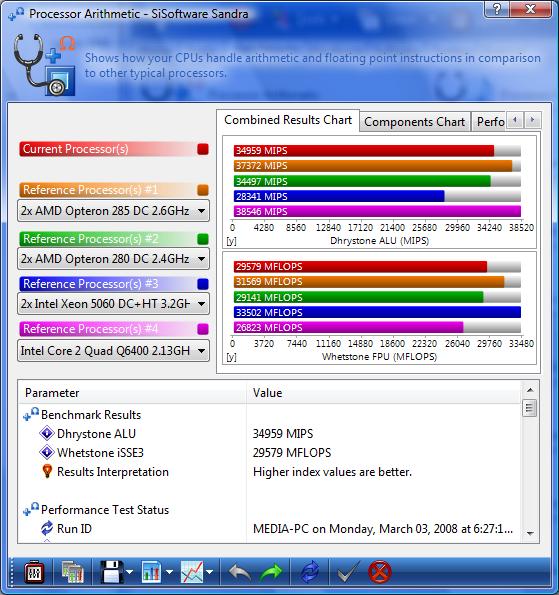The height and width of the screenshot is (595, 559).
Task: Click the Current Processor(s) label bar
Action: click(107, 149)
